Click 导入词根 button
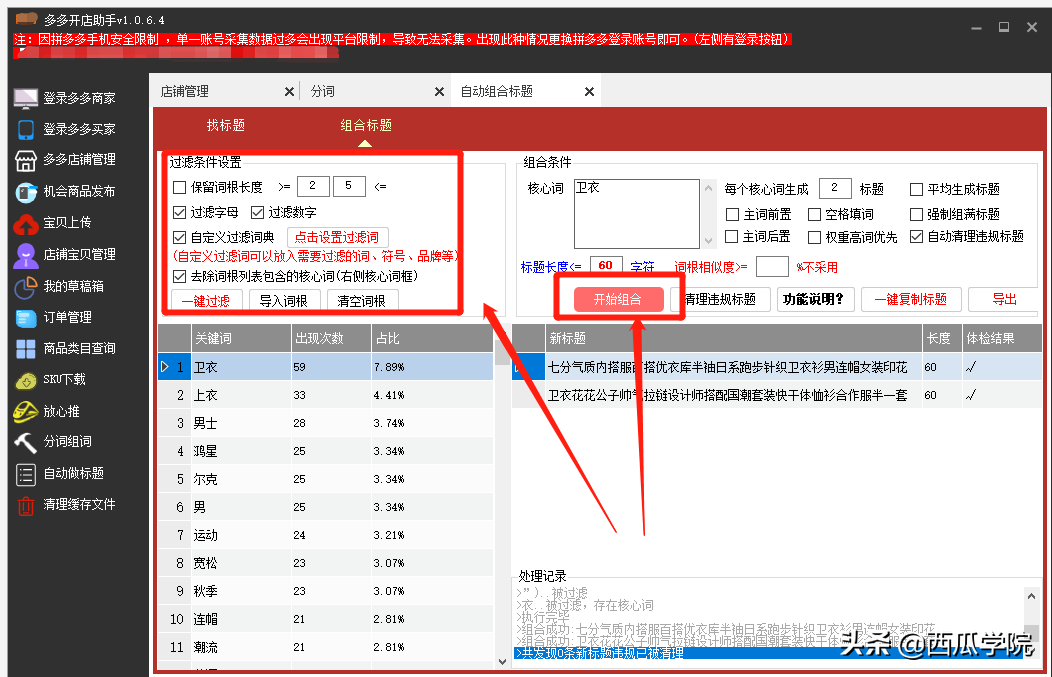The height and width of the screenshot is (677, 1052). click(284, 301)
